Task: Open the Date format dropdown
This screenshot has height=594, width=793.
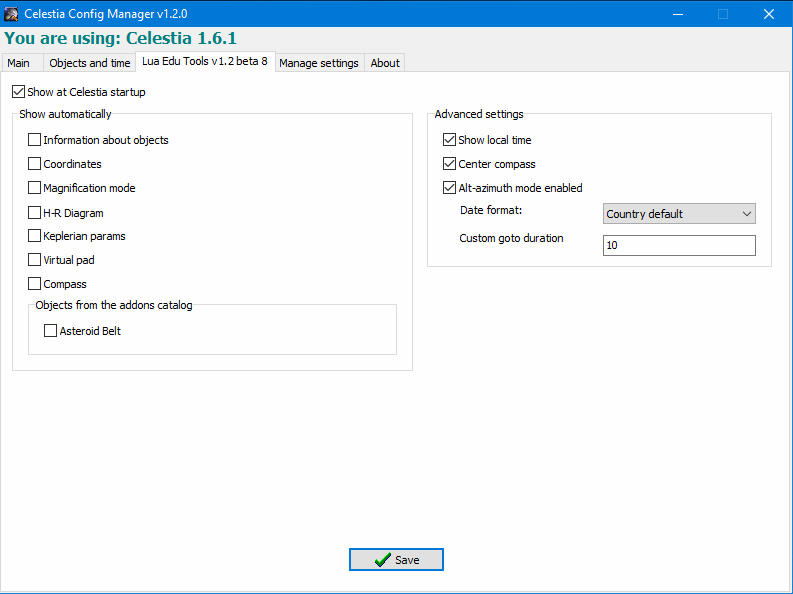Action: pos(679,214)
